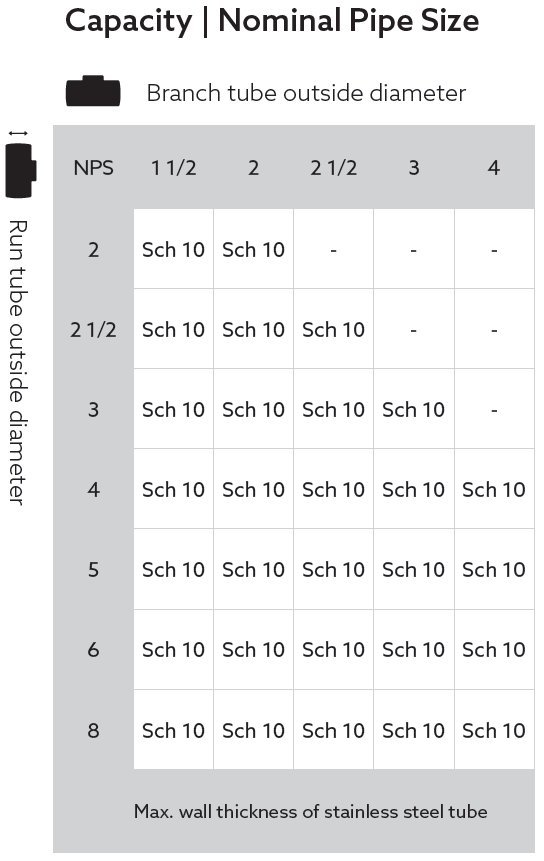The width and height of the screenshot is (544, 861).
Task: Select the 4 branch column header
Action: [x=493, y=167]
